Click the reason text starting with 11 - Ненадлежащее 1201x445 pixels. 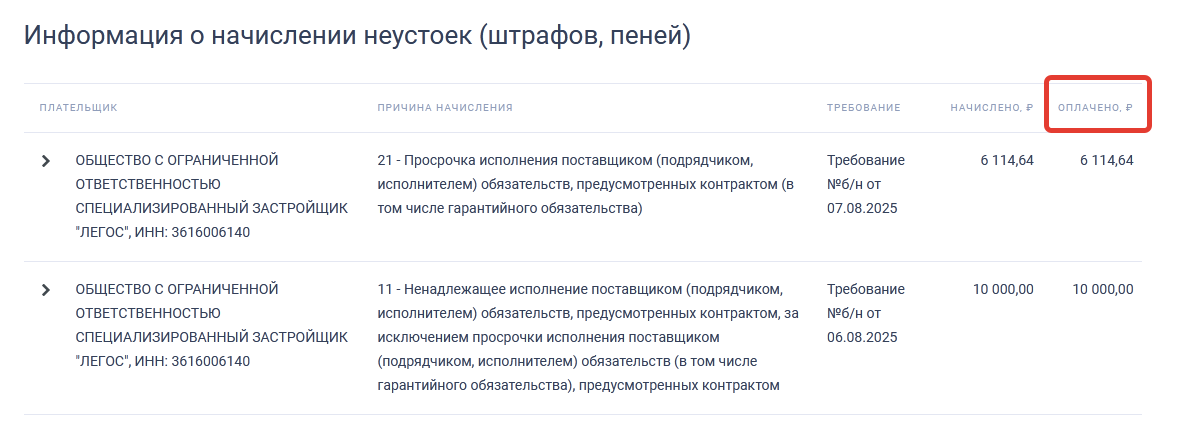tap(589, 337)
